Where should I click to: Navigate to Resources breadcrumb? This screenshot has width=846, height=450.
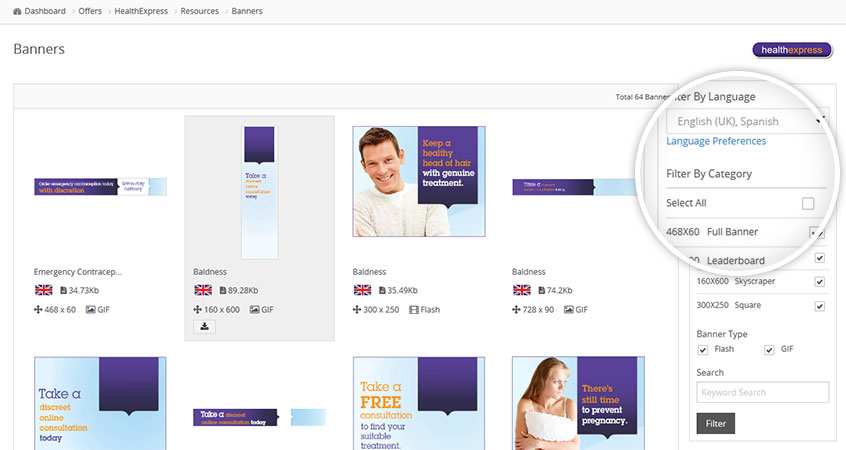(x=200, y=11)
